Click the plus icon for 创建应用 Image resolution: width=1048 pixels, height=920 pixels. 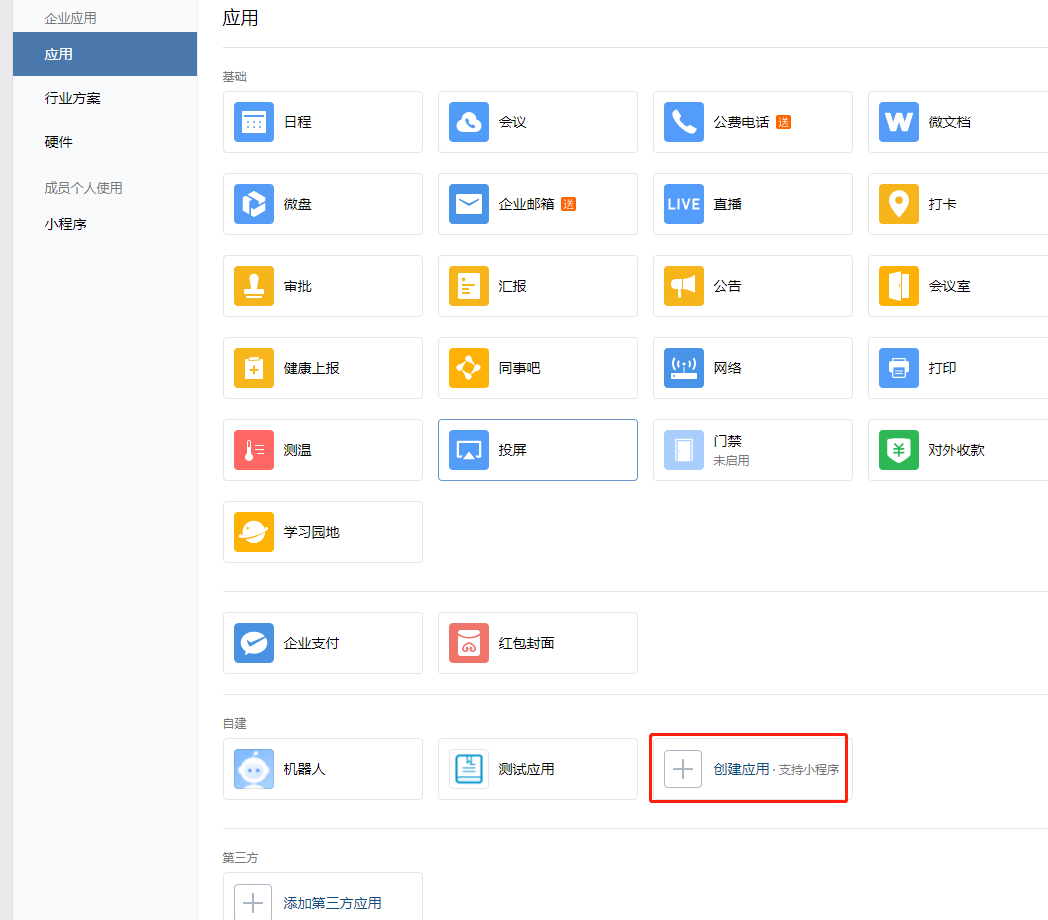pos(682,769)
